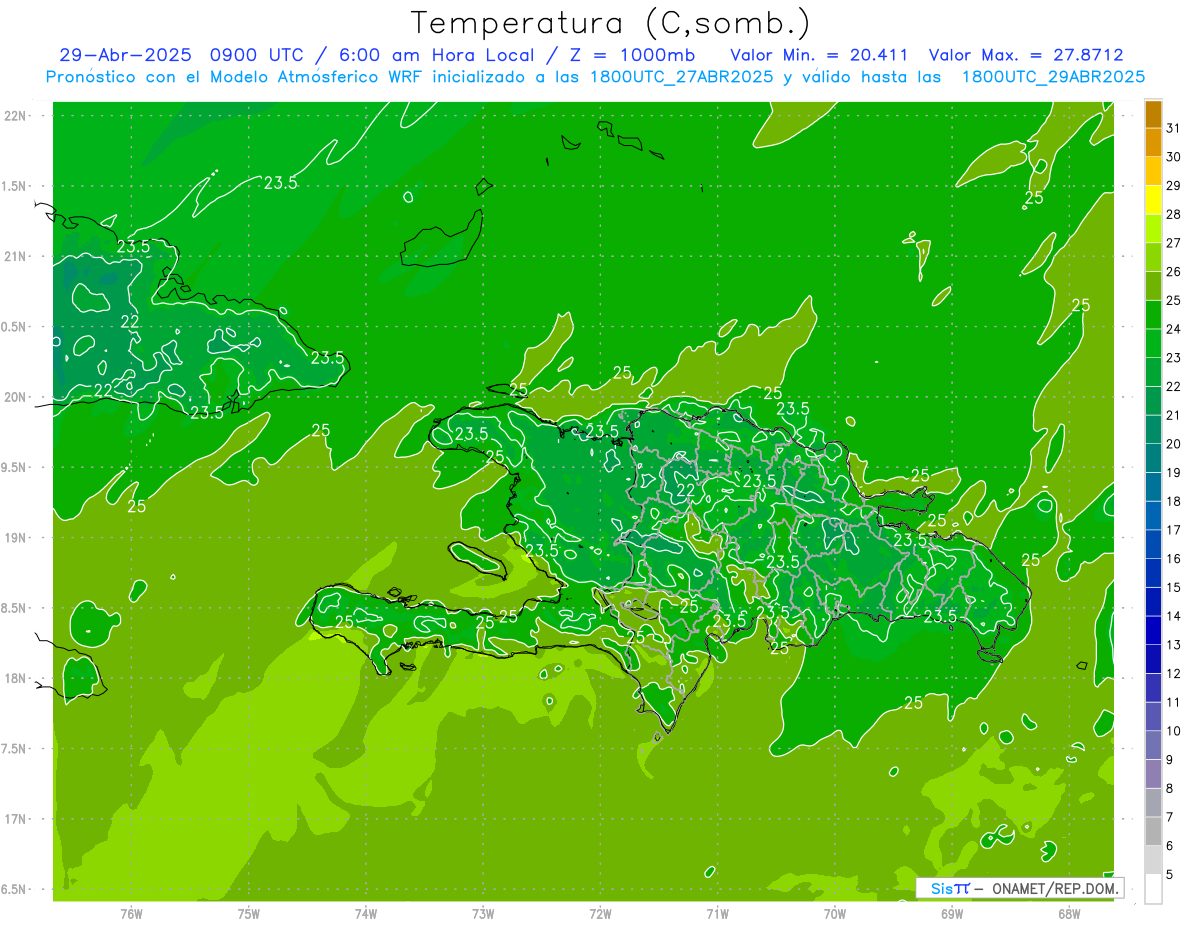Click the dark blue swatch between 13 and 14

click(1153, 630)
